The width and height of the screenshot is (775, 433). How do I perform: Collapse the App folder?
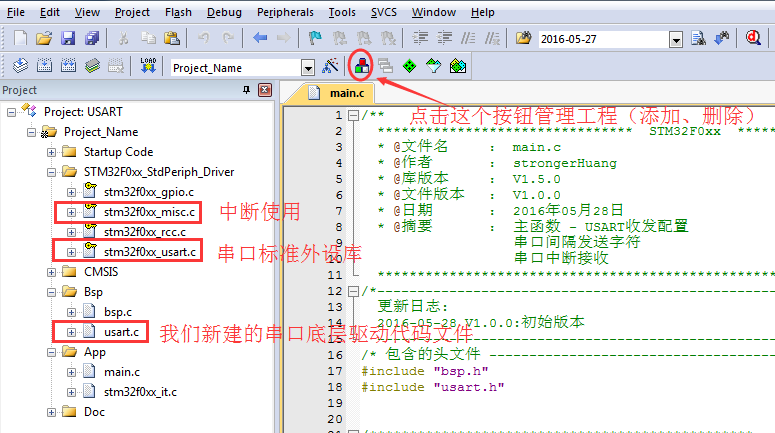tap(51, 352)
